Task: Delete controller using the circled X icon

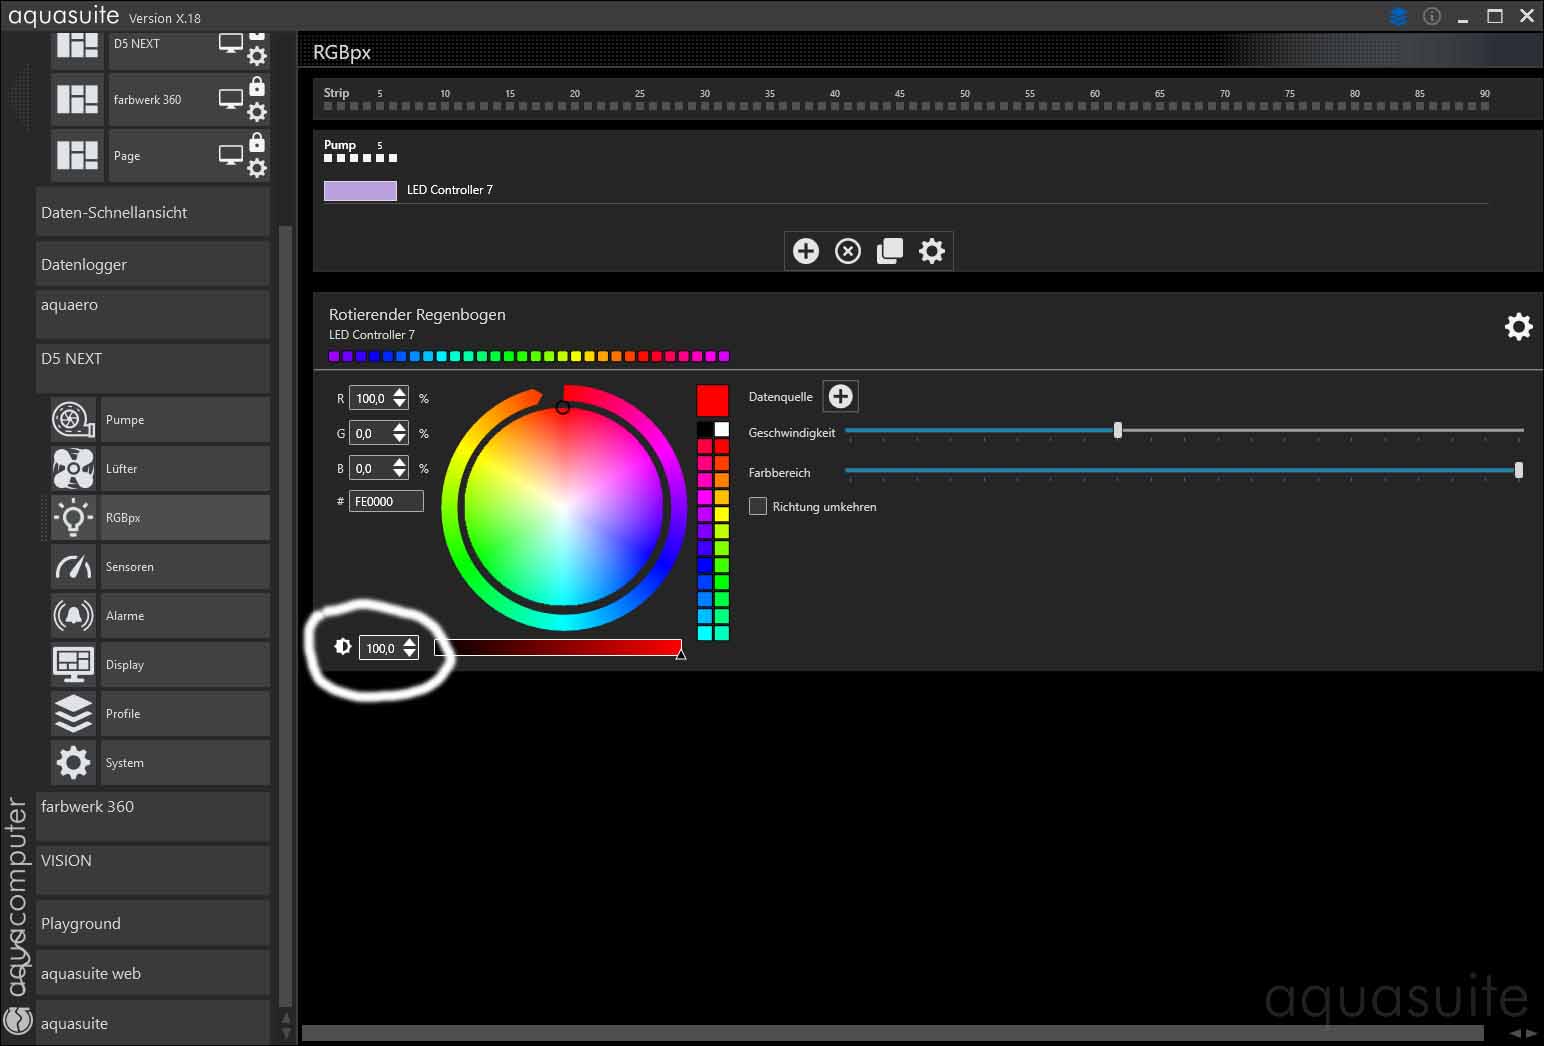Action: tap(848, 251)
